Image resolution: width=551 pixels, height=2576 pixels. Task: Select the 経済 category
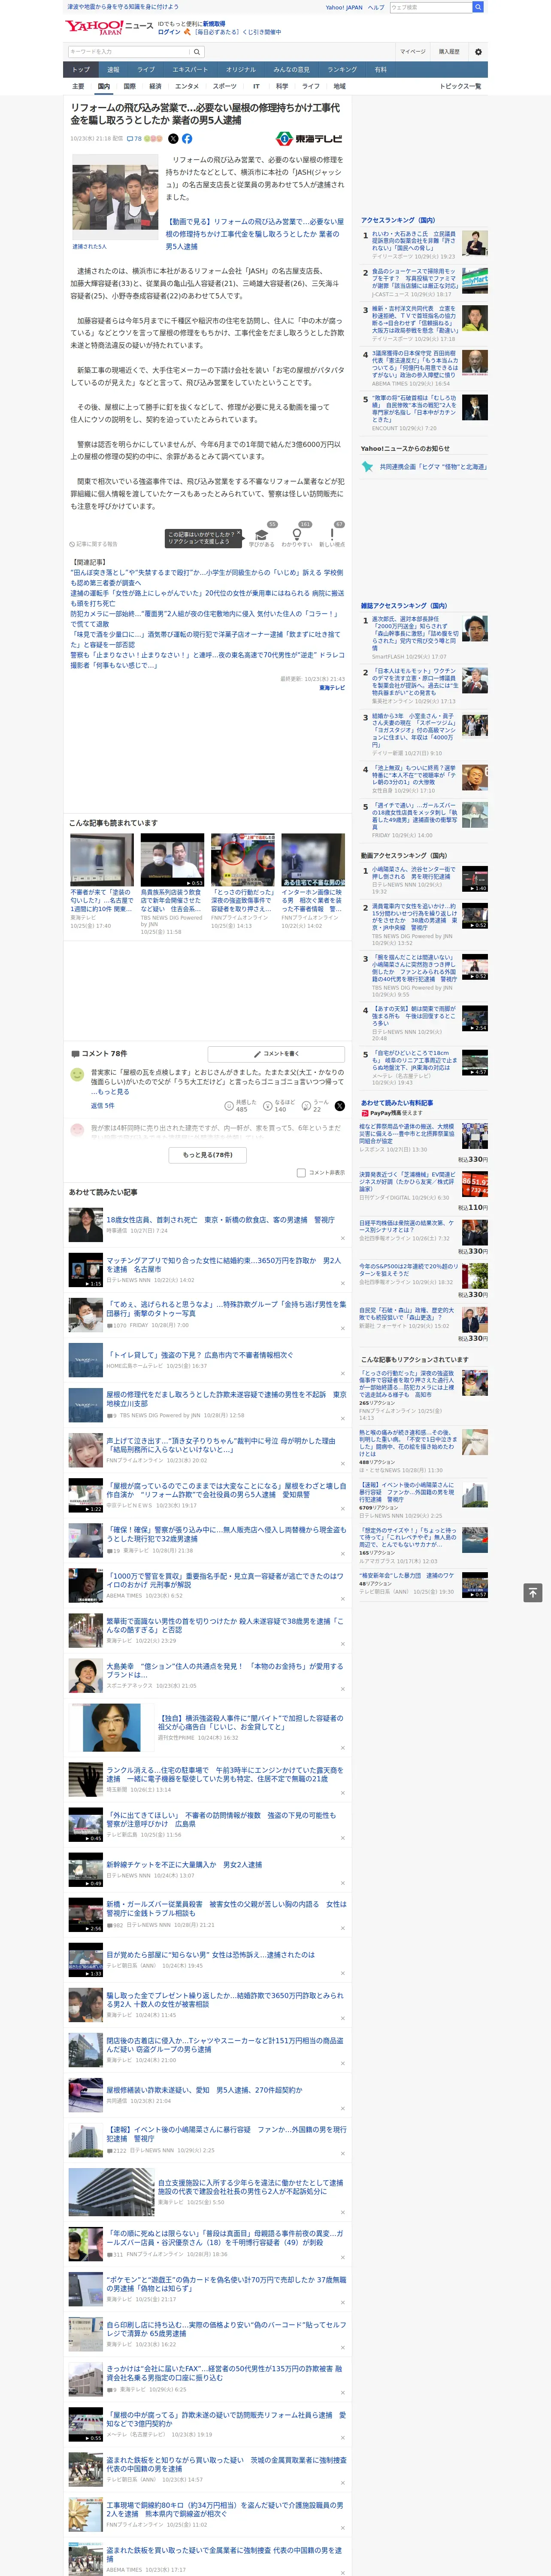(155, 86)
